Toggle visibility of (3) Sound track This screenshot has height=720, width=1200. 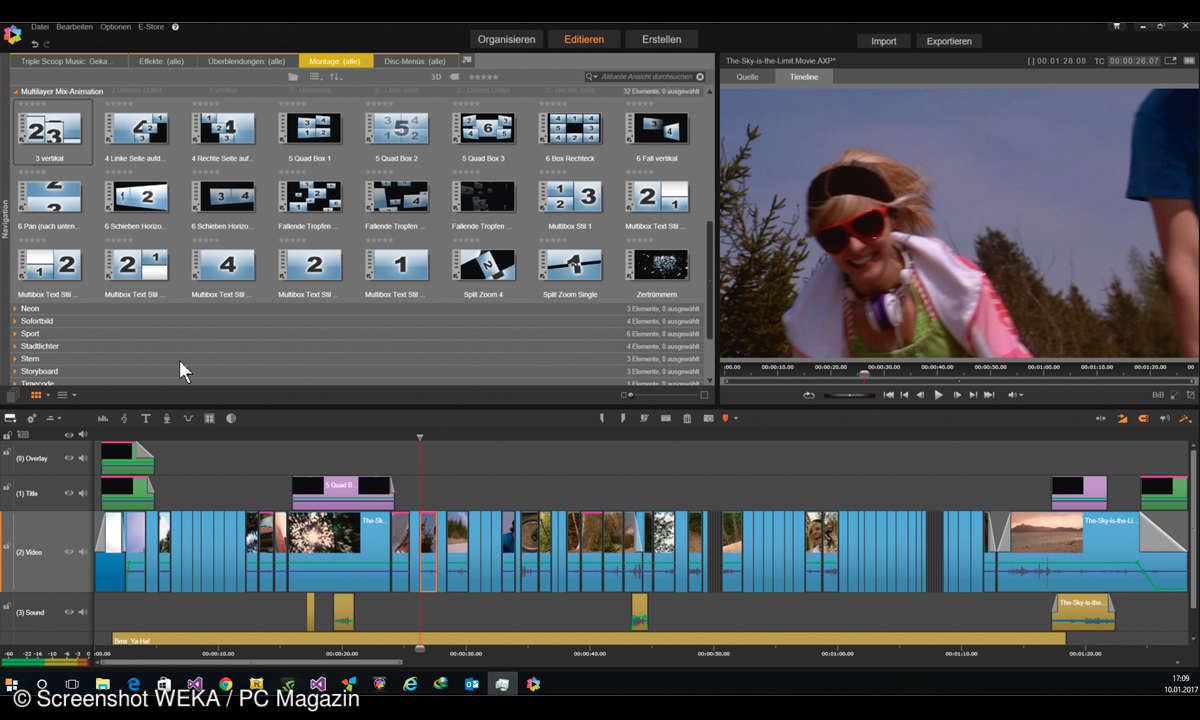click(x=69, y=612)
